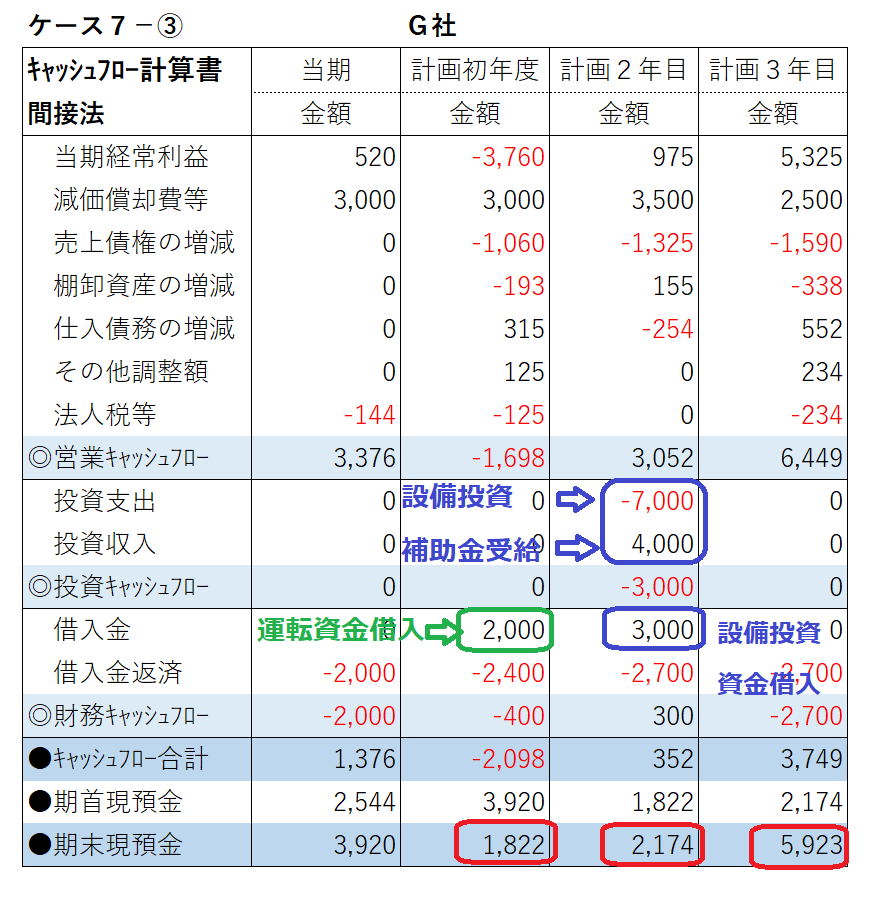Select the 計画3年目 column header
Image resolution: width=873 pixels, height=898 pixels.
point(772,70)
